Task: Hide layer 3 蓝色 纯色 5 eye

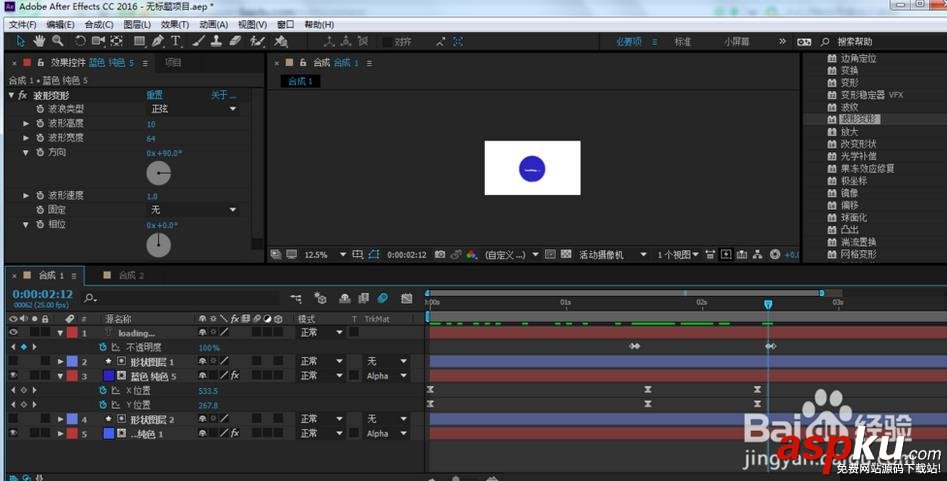Action: 13,376
